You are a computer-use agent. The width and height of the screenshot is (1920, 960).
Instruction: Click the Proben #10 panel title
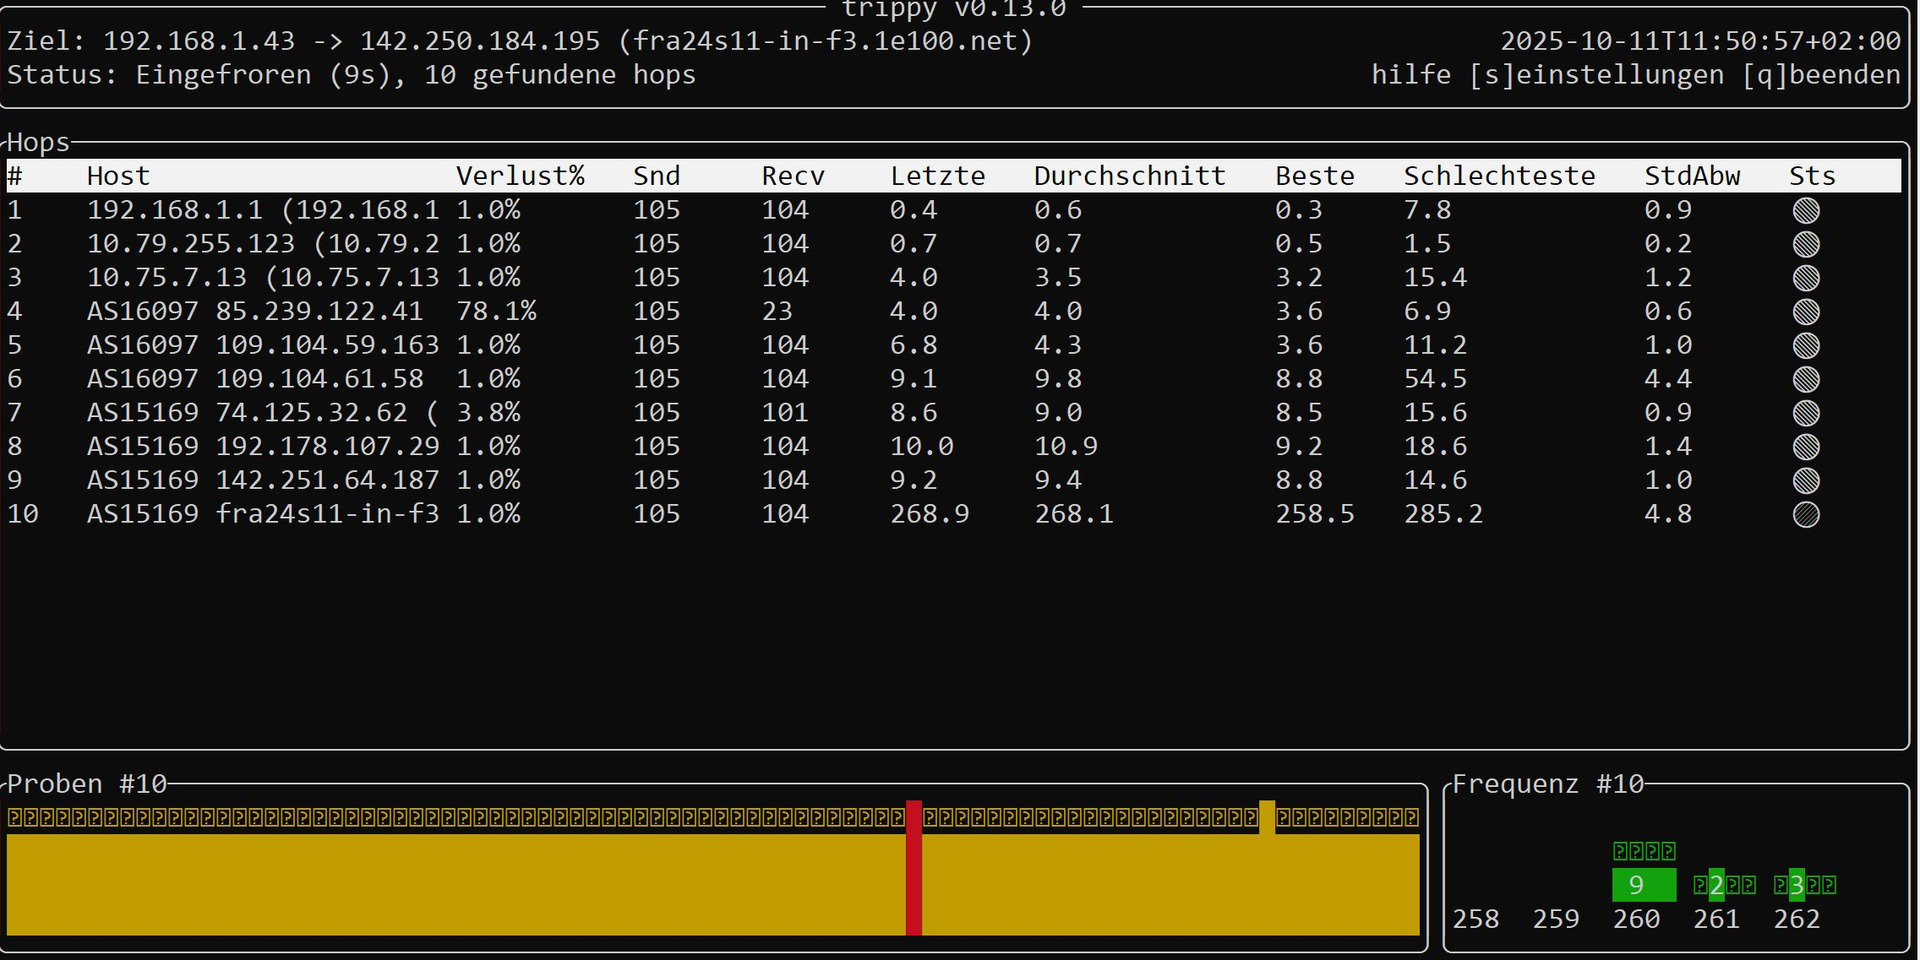(87, 784)
